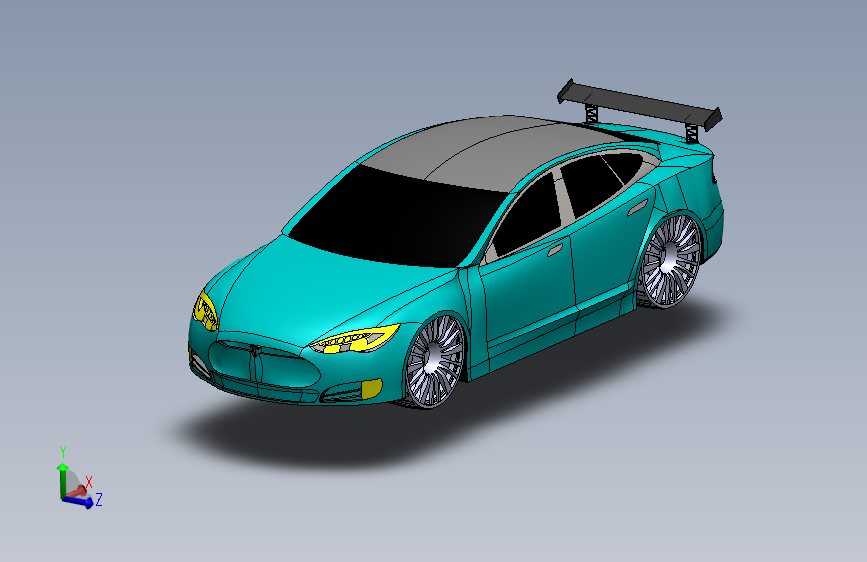Image resolution: width=867 pixels, height=562 pixels.
Task: Select the yellow headlight next to the front wheel
Action: tap(356, 339)
